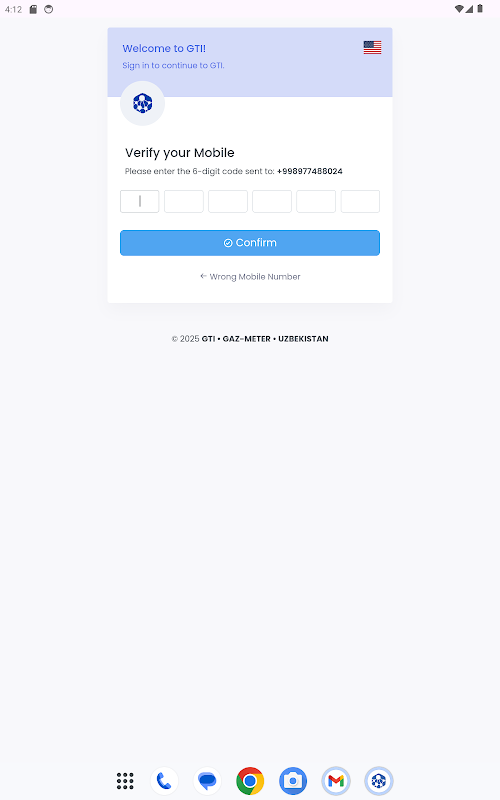Image resolution: width=500 pixels, height=800 pixels.
Task: Select the sixth code digit box
Action: coord(360,201)
